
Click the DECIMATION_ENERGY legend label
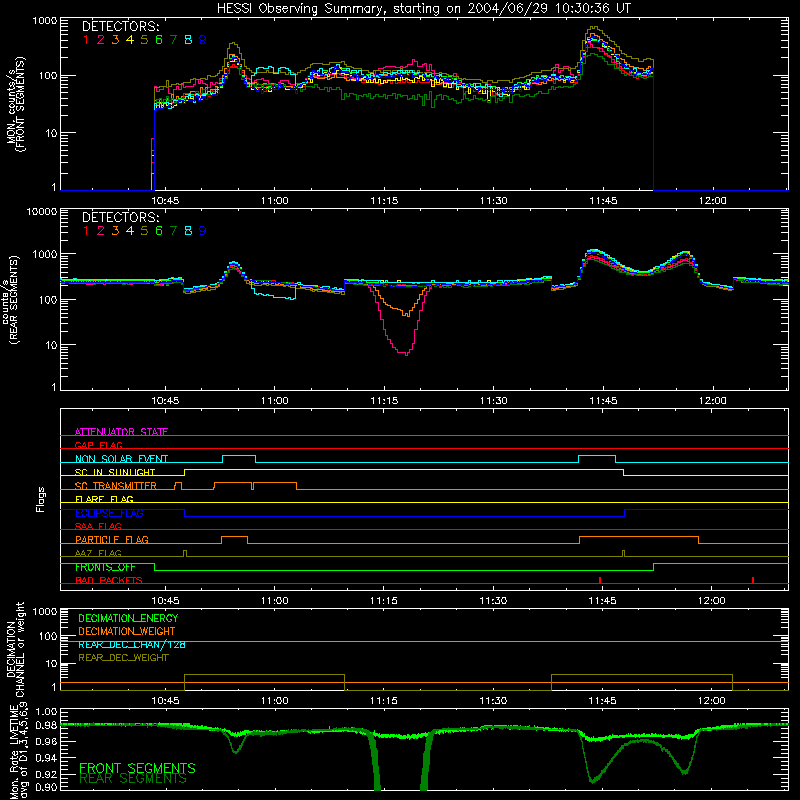pyautogui.click(x=128, y=618)
